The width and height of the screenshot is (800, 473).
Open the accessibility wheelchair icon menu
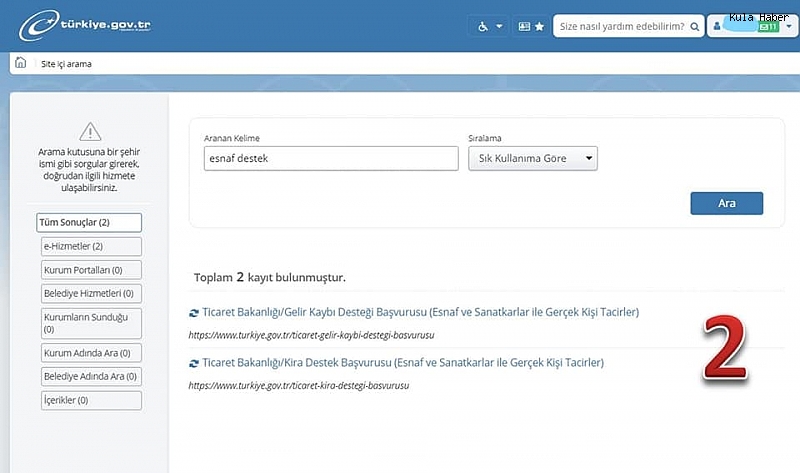pos(483,27)
